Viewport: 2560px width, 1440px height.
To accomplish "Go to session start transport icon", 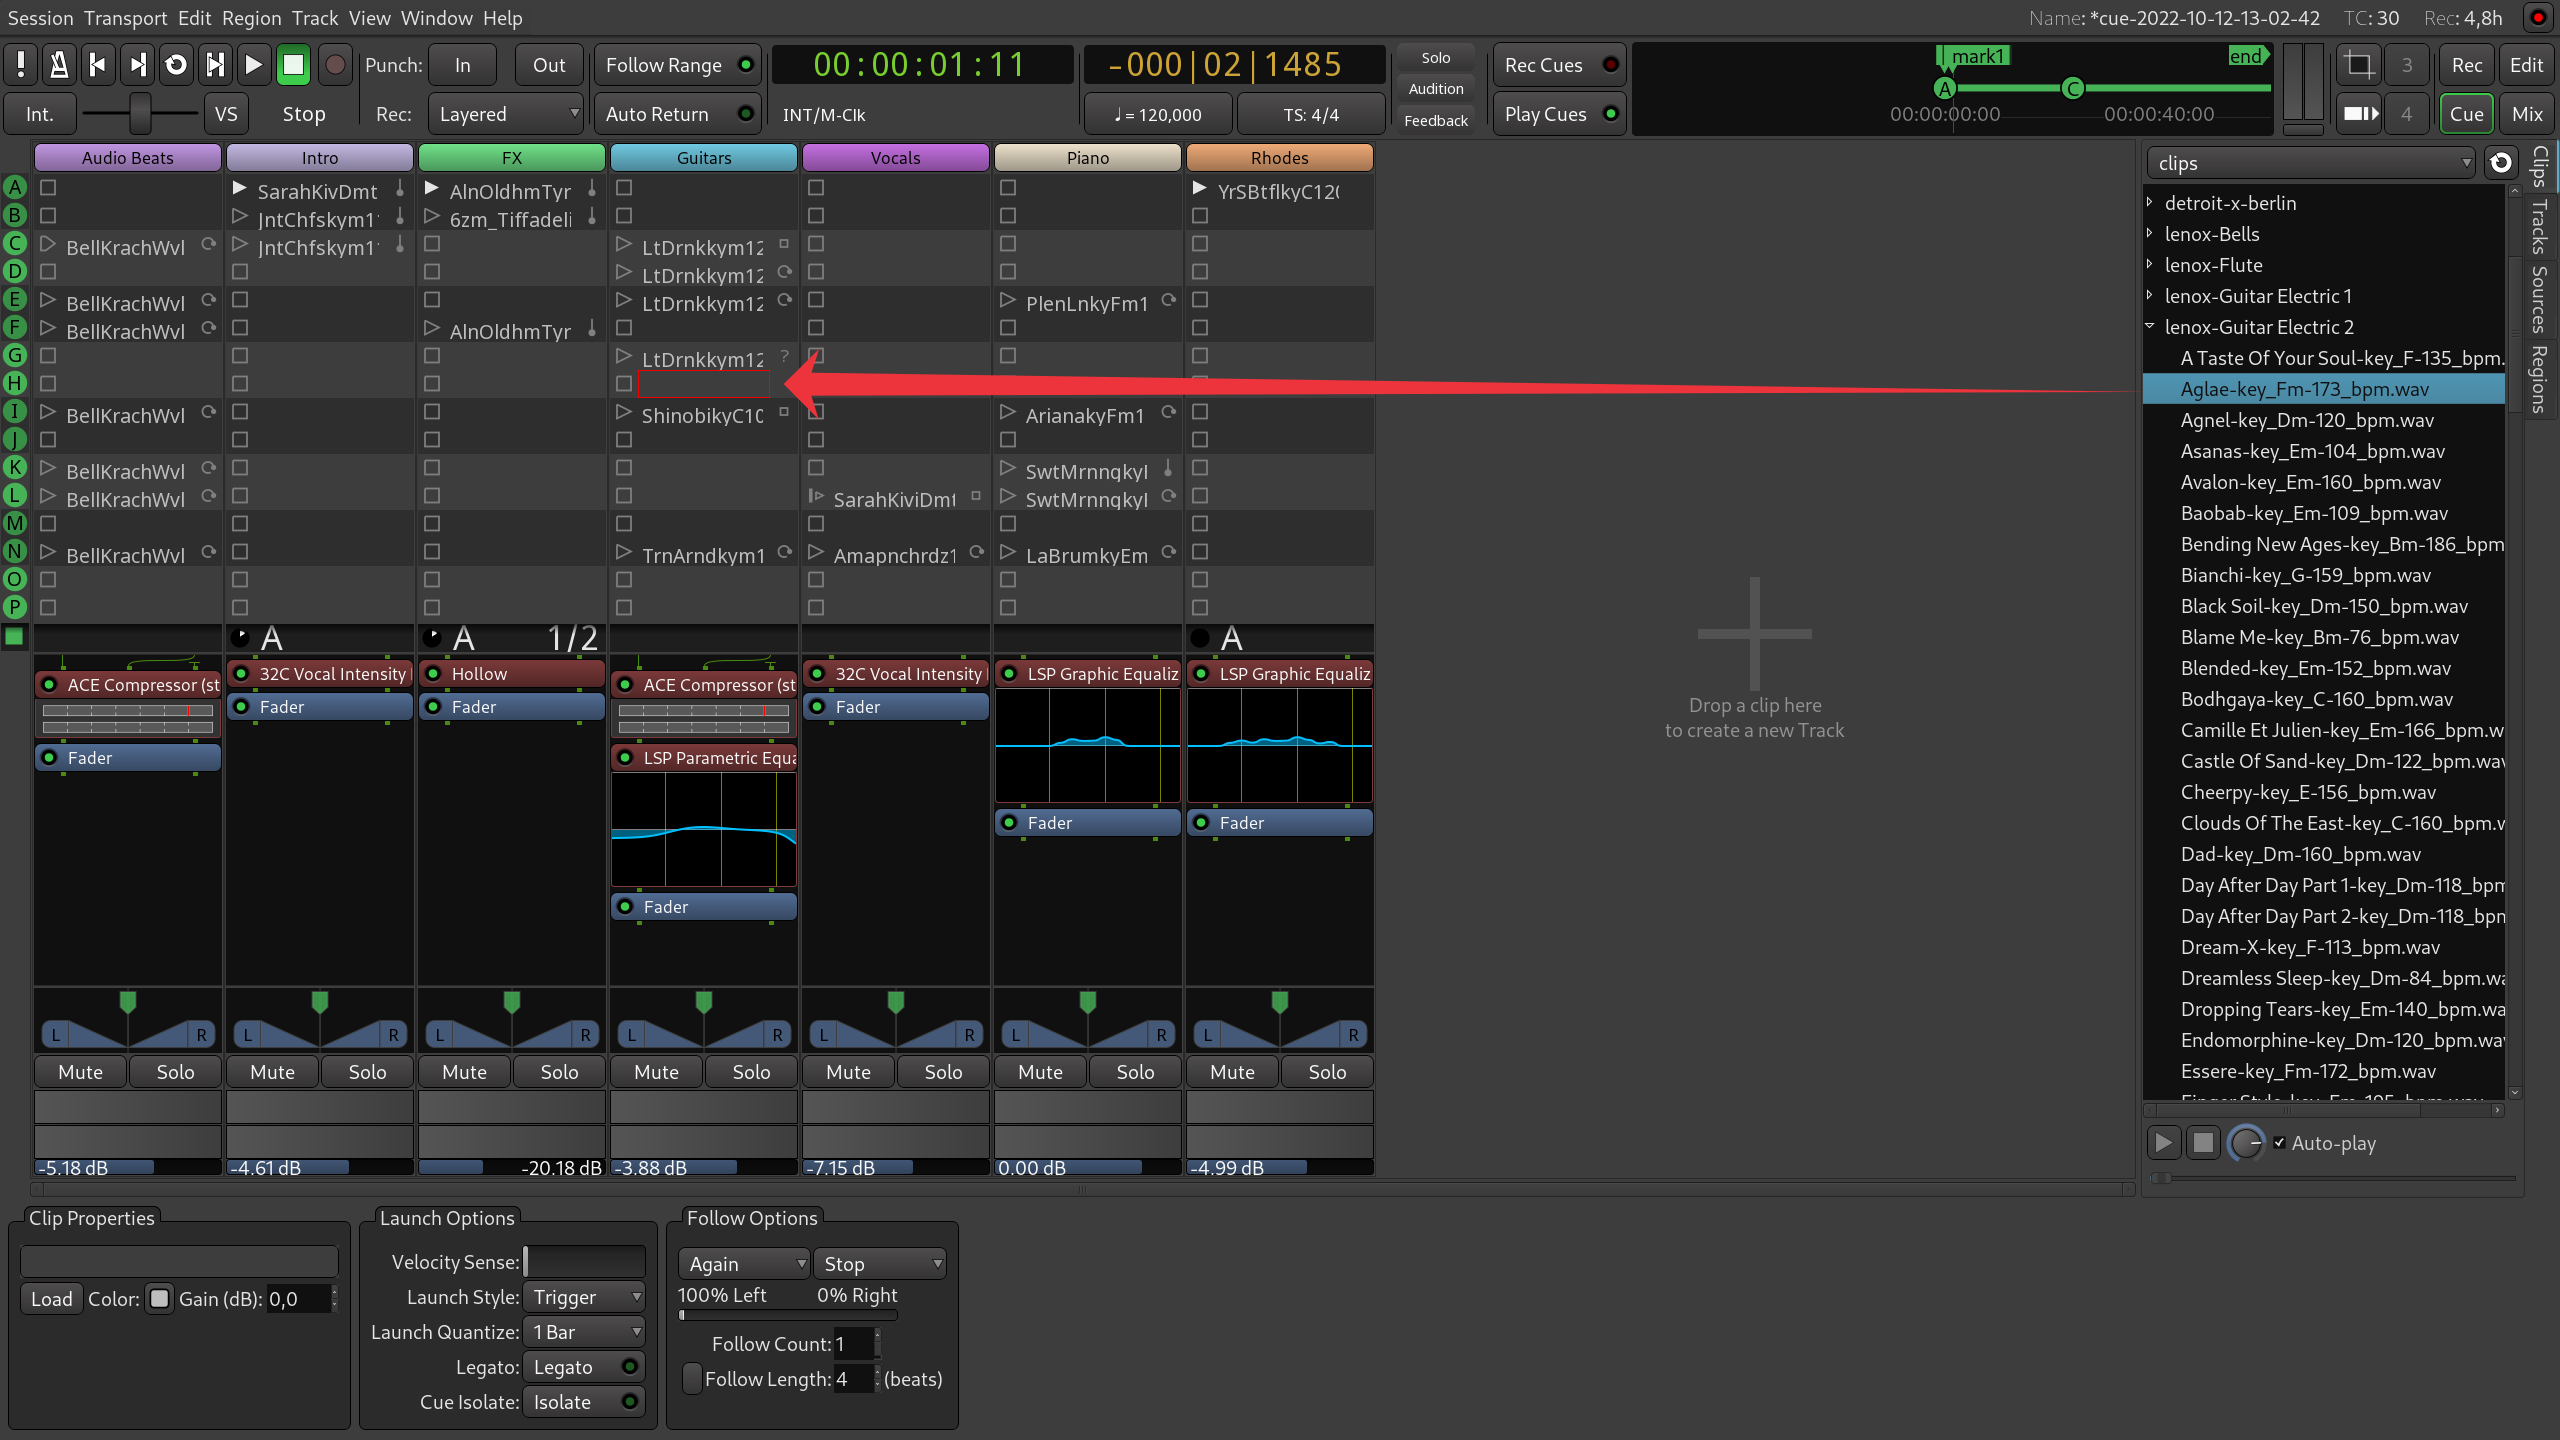I will coord(98,65).
